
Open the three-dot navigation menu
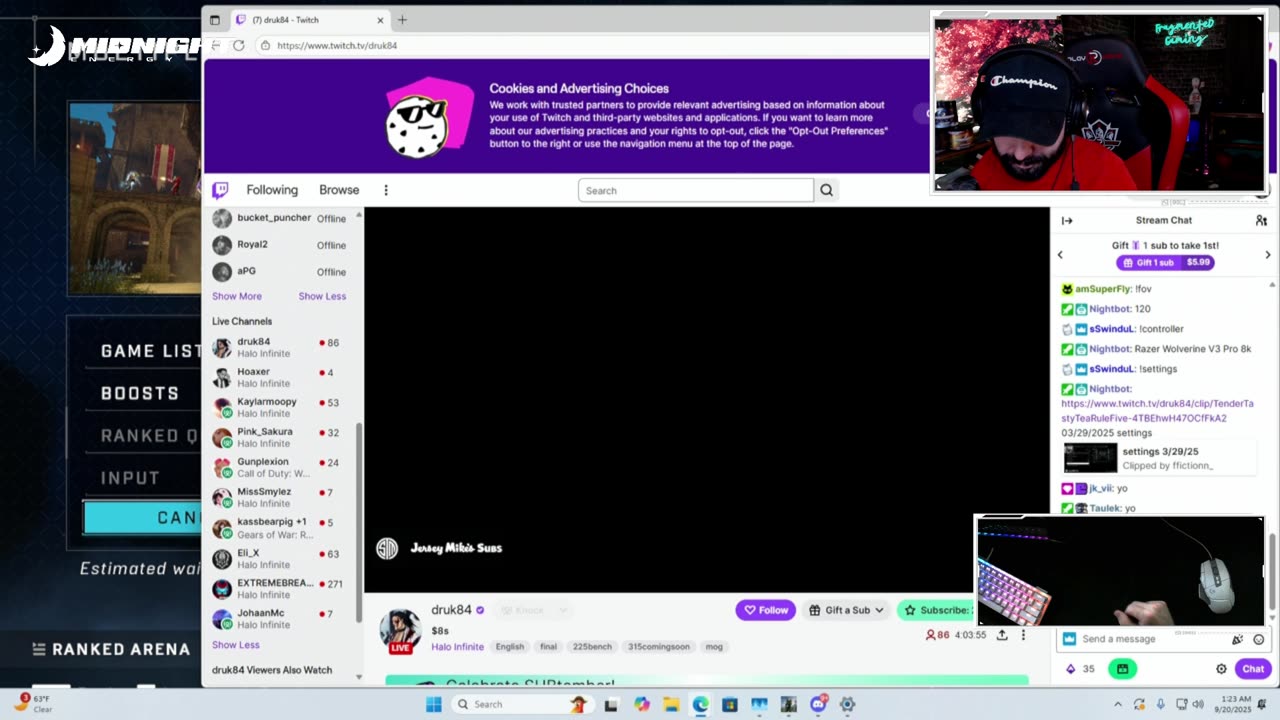click(x=386, y=190)
